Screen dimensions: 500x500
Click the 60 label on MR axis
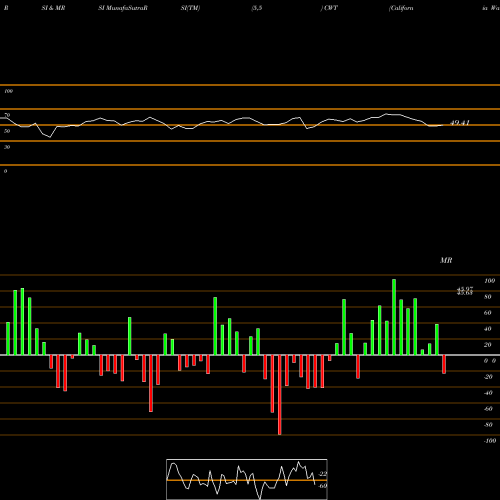click(488, 313)
